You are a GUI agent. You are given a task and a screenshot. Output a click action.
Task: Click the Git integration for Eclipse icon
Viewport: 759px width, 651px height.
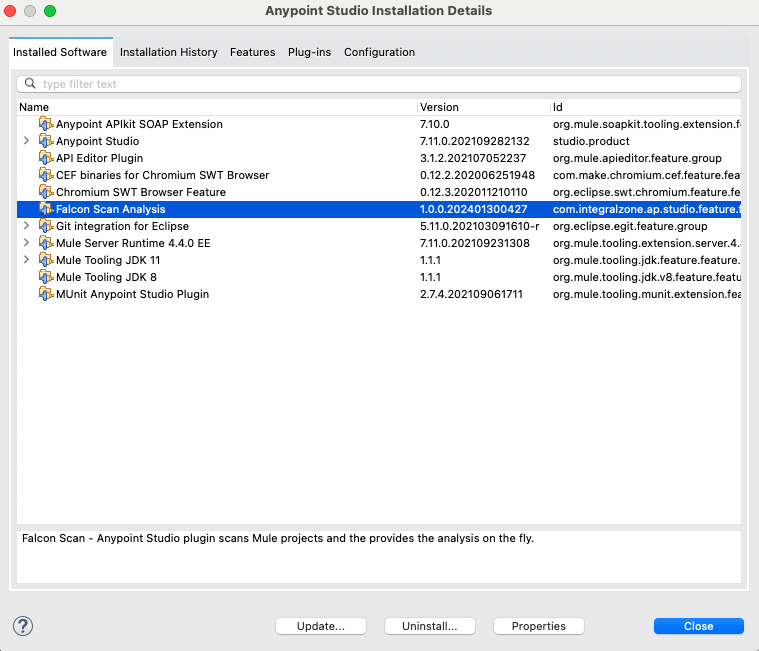click(x=46, y=226)
